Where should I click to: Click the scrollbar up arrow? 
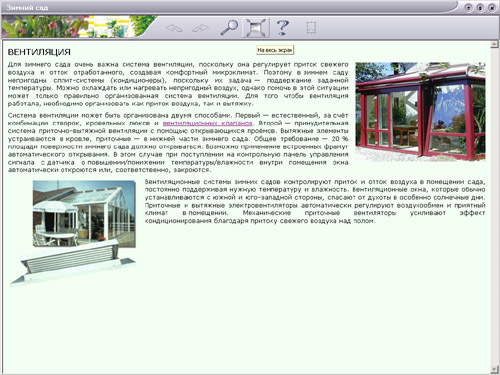pyautogui.click(x=494, y=44)
